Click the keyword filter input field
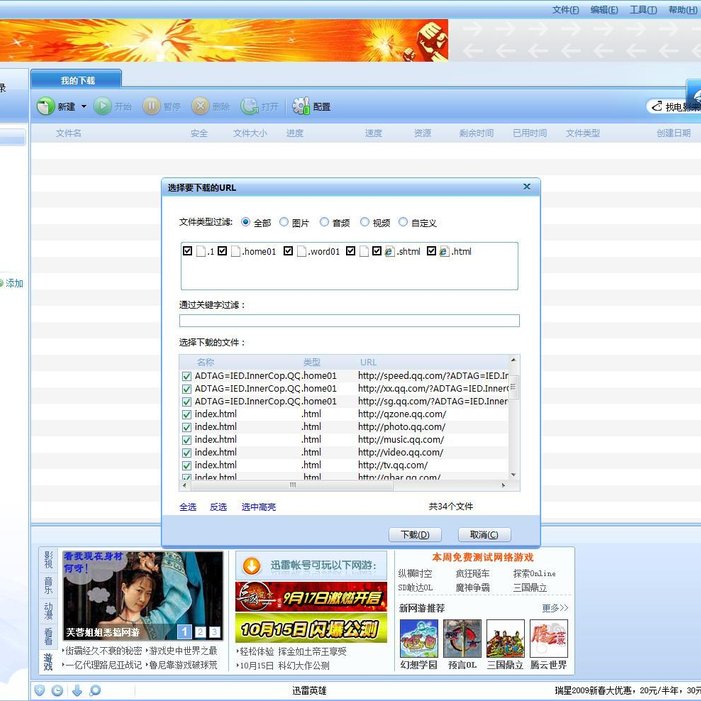Image resolution: width=701 pixels, height=701 pixels. 349,321
